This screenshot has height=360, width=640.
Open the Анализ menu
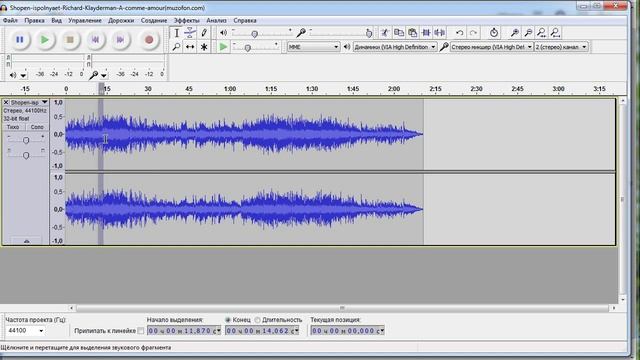tap(216, 20)
